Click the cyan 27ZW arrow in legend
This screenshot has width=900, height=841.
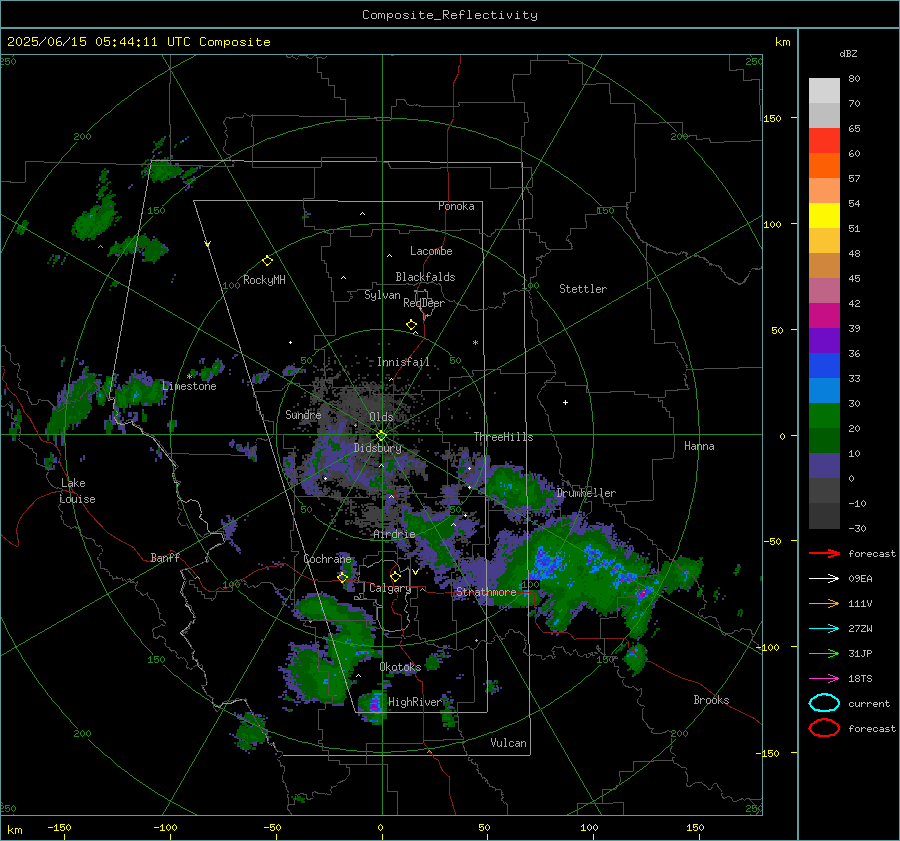(x=824, y=629)
